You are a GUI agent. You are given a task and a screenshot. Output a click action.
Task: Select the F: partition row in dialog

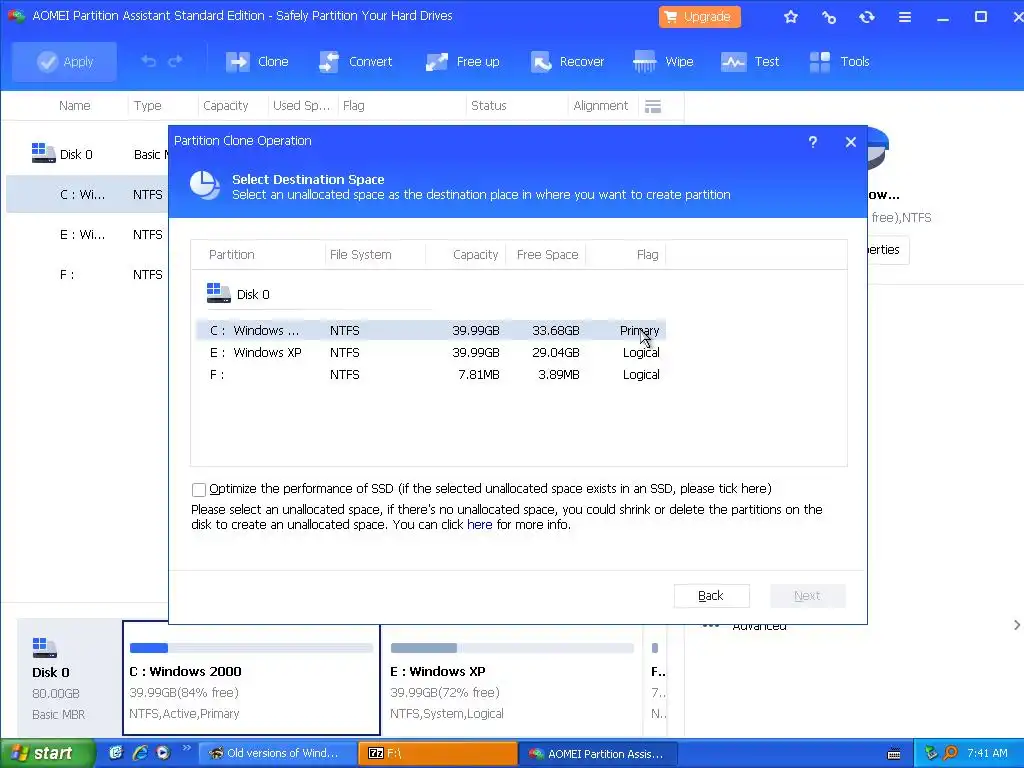[x=430, y=375]
